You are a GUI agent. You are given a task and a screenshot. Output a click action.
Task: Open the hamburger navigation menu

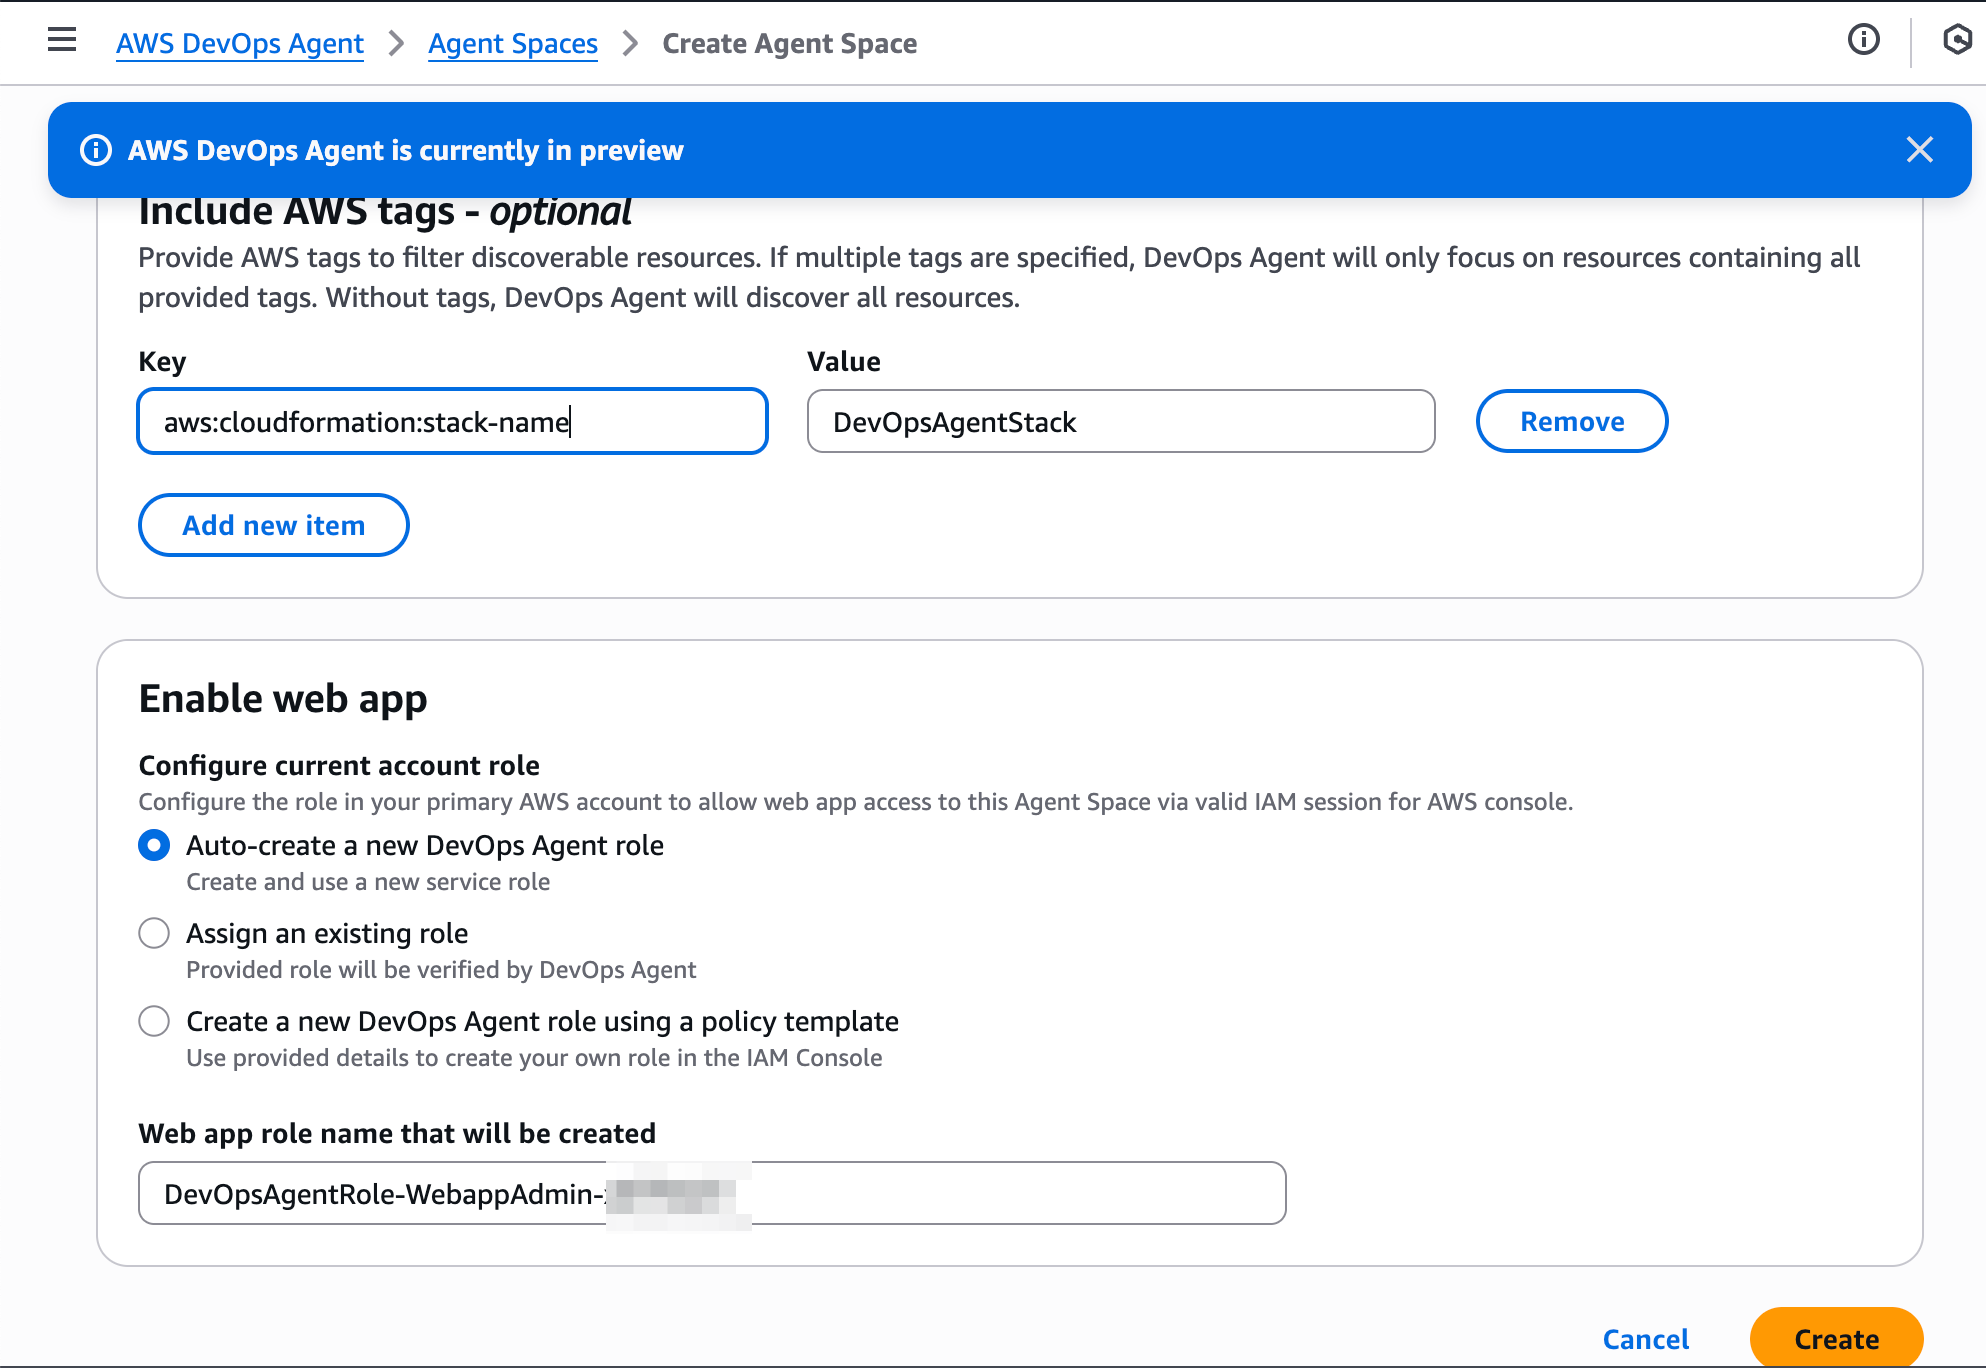(62, 40)
